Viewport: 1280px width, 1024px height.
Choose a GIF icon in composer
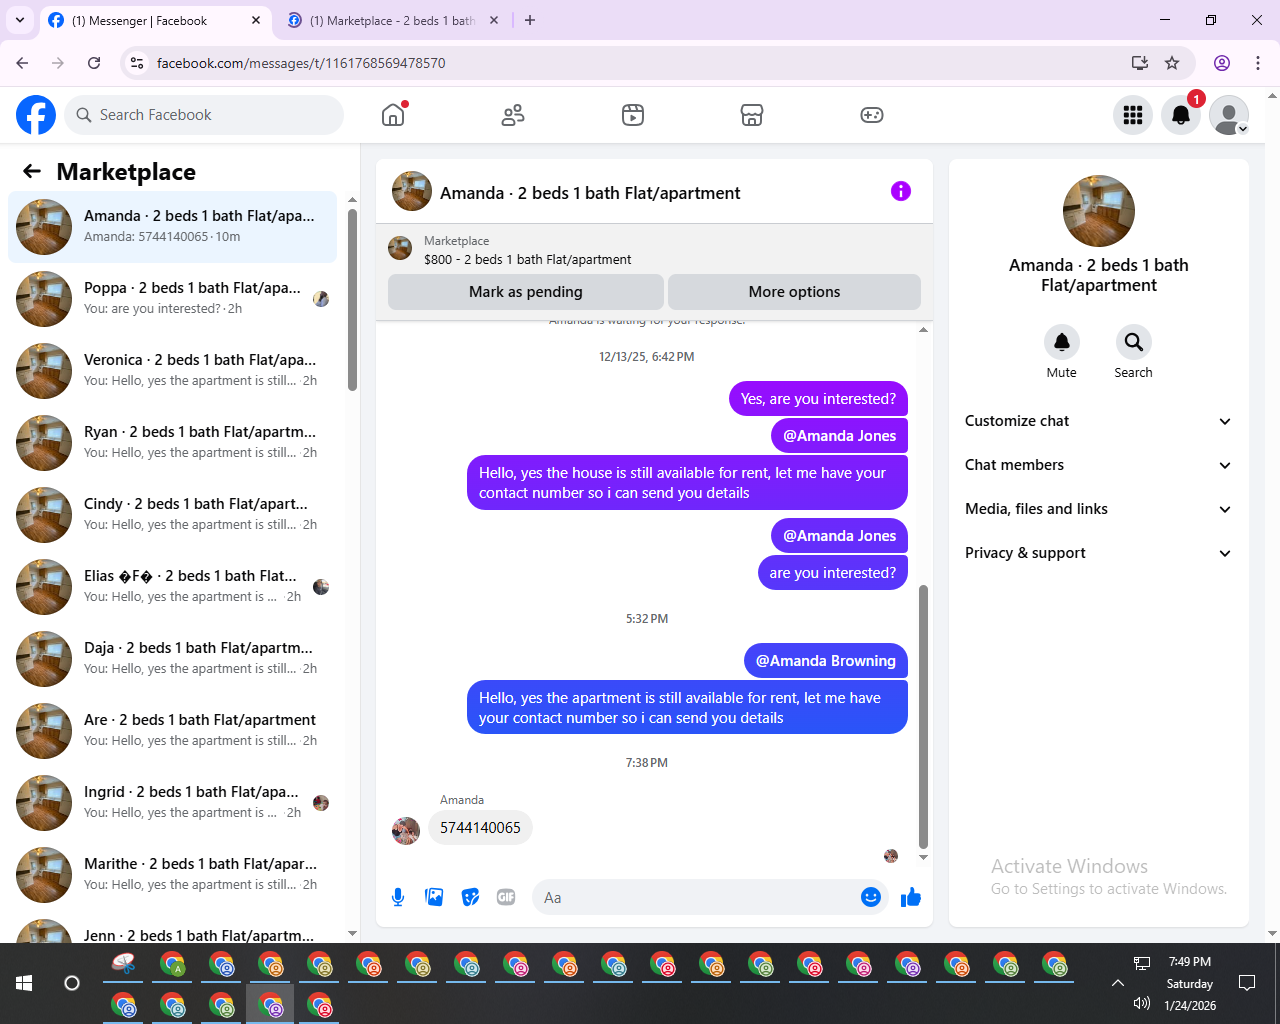[506, 897]
